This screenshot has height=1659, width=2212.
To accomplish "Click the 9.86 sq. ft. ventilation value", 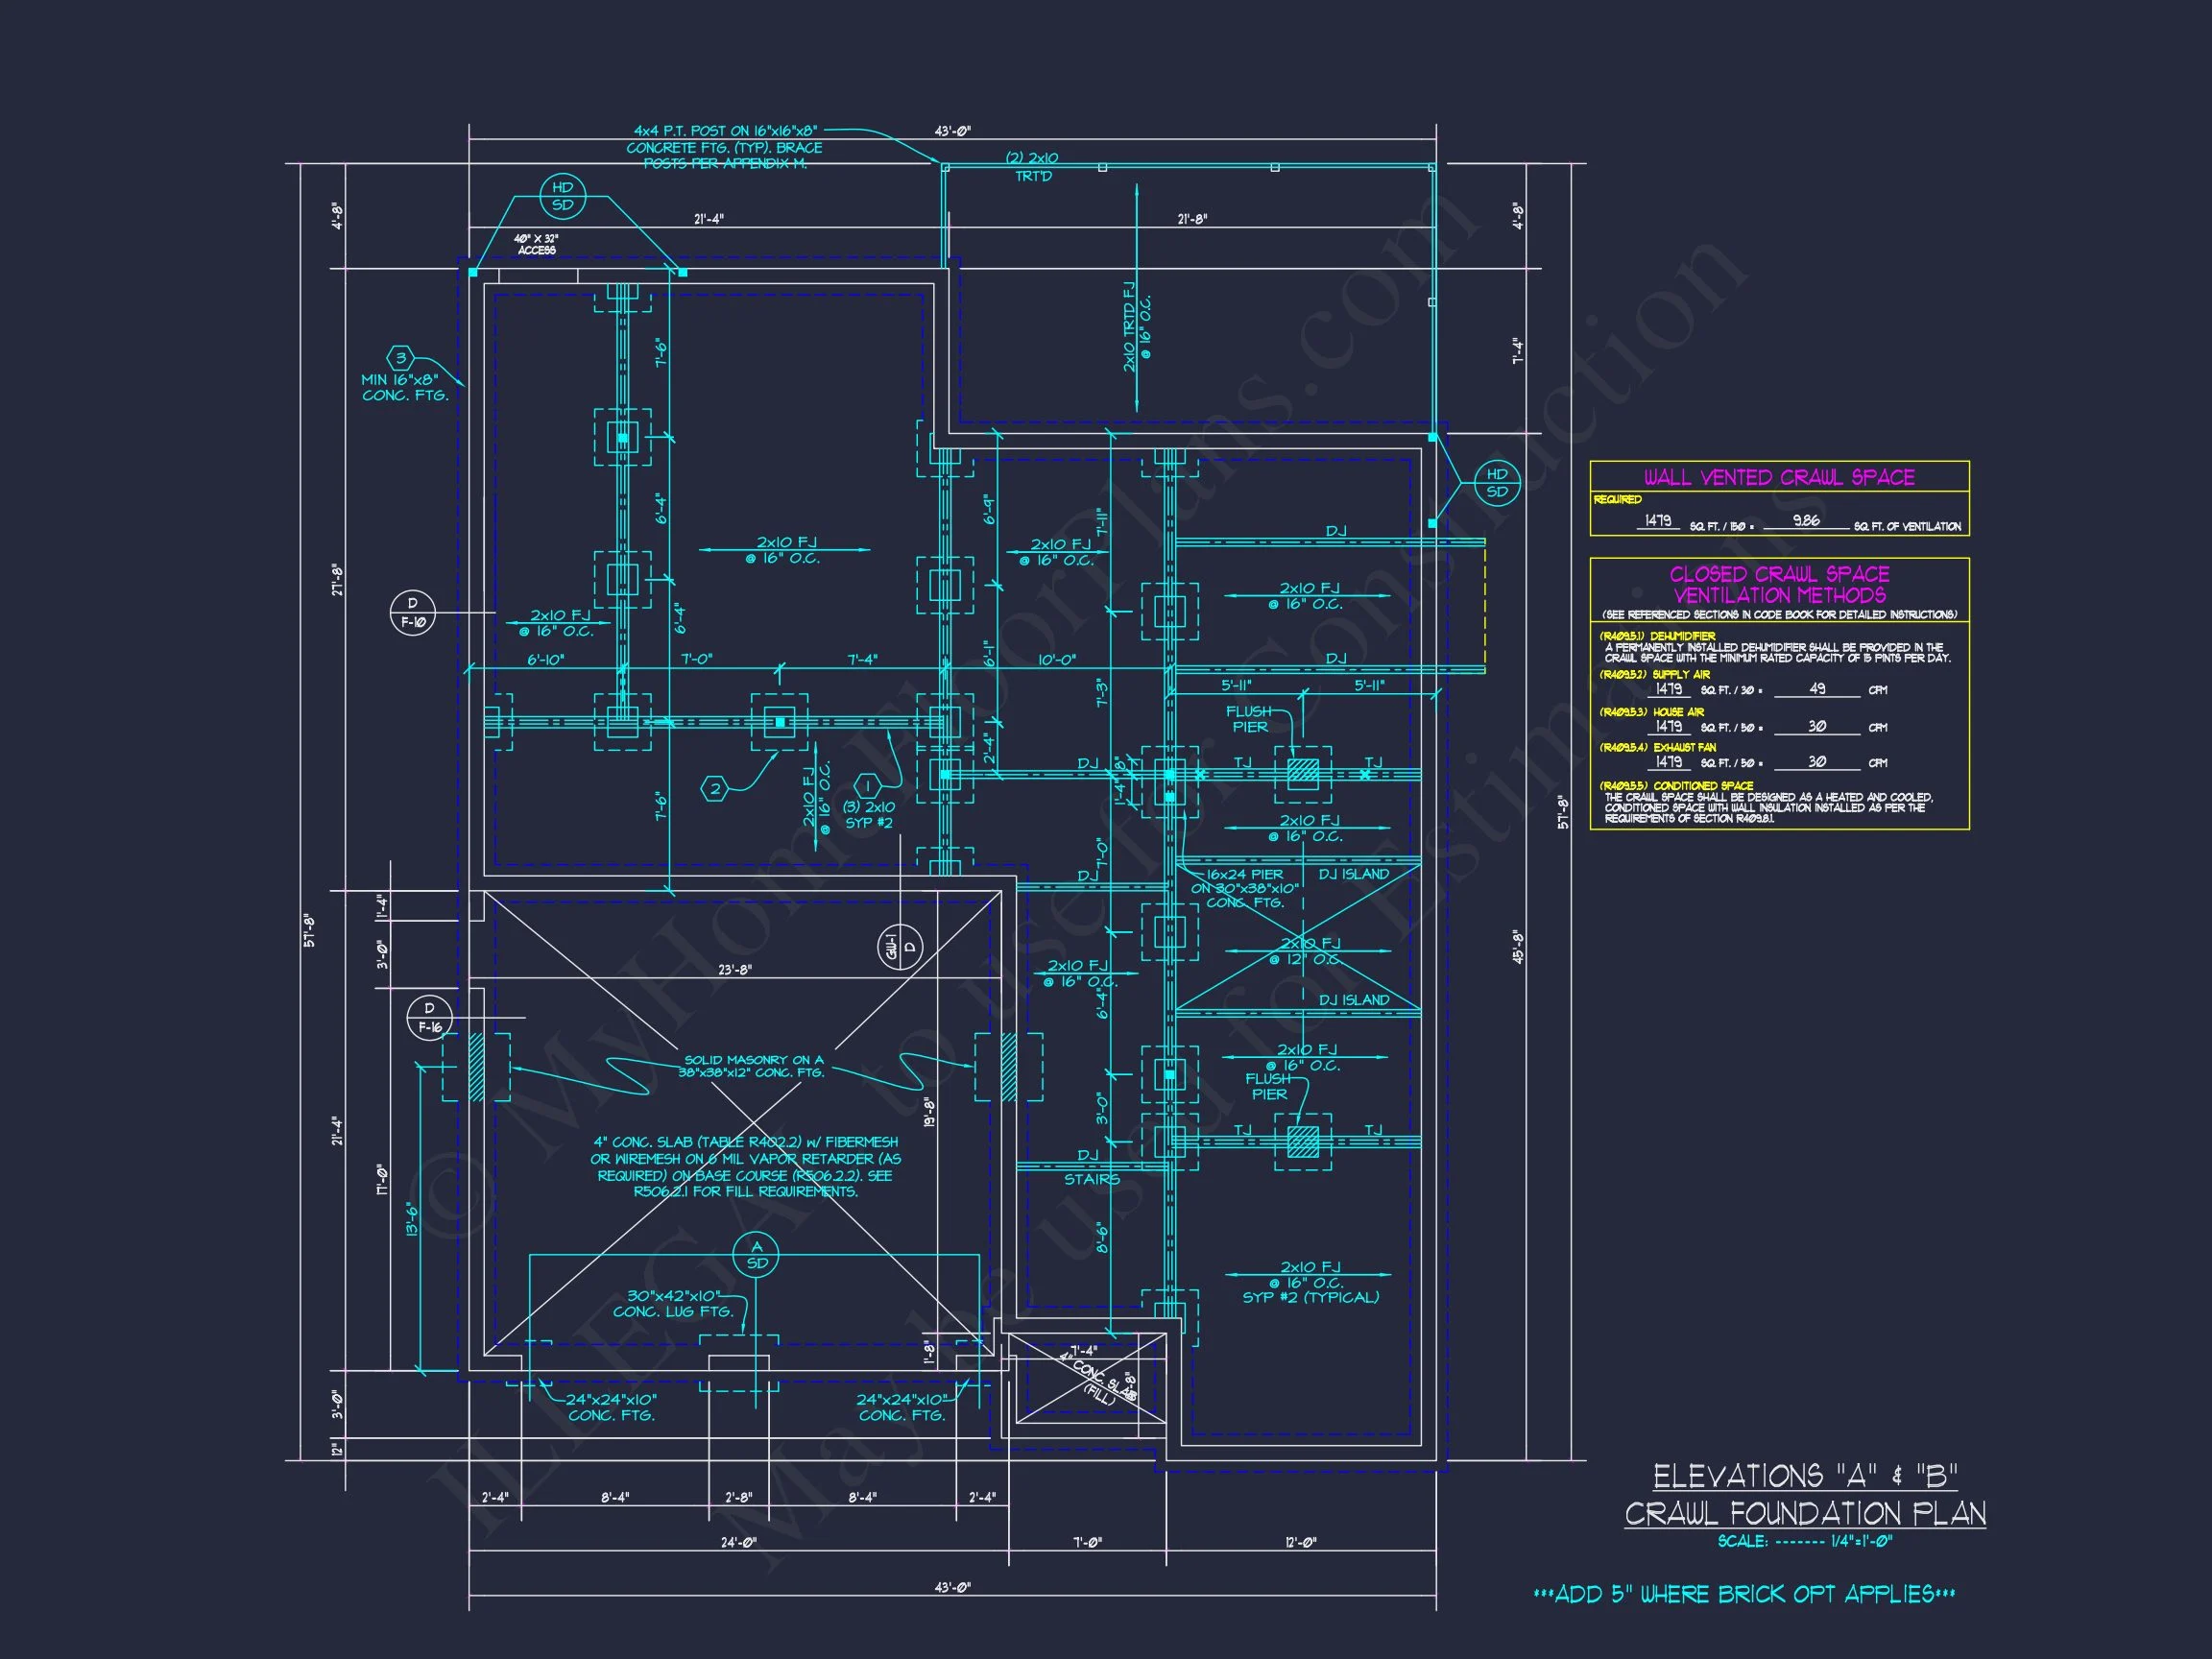I will (x=1806, y=520).
